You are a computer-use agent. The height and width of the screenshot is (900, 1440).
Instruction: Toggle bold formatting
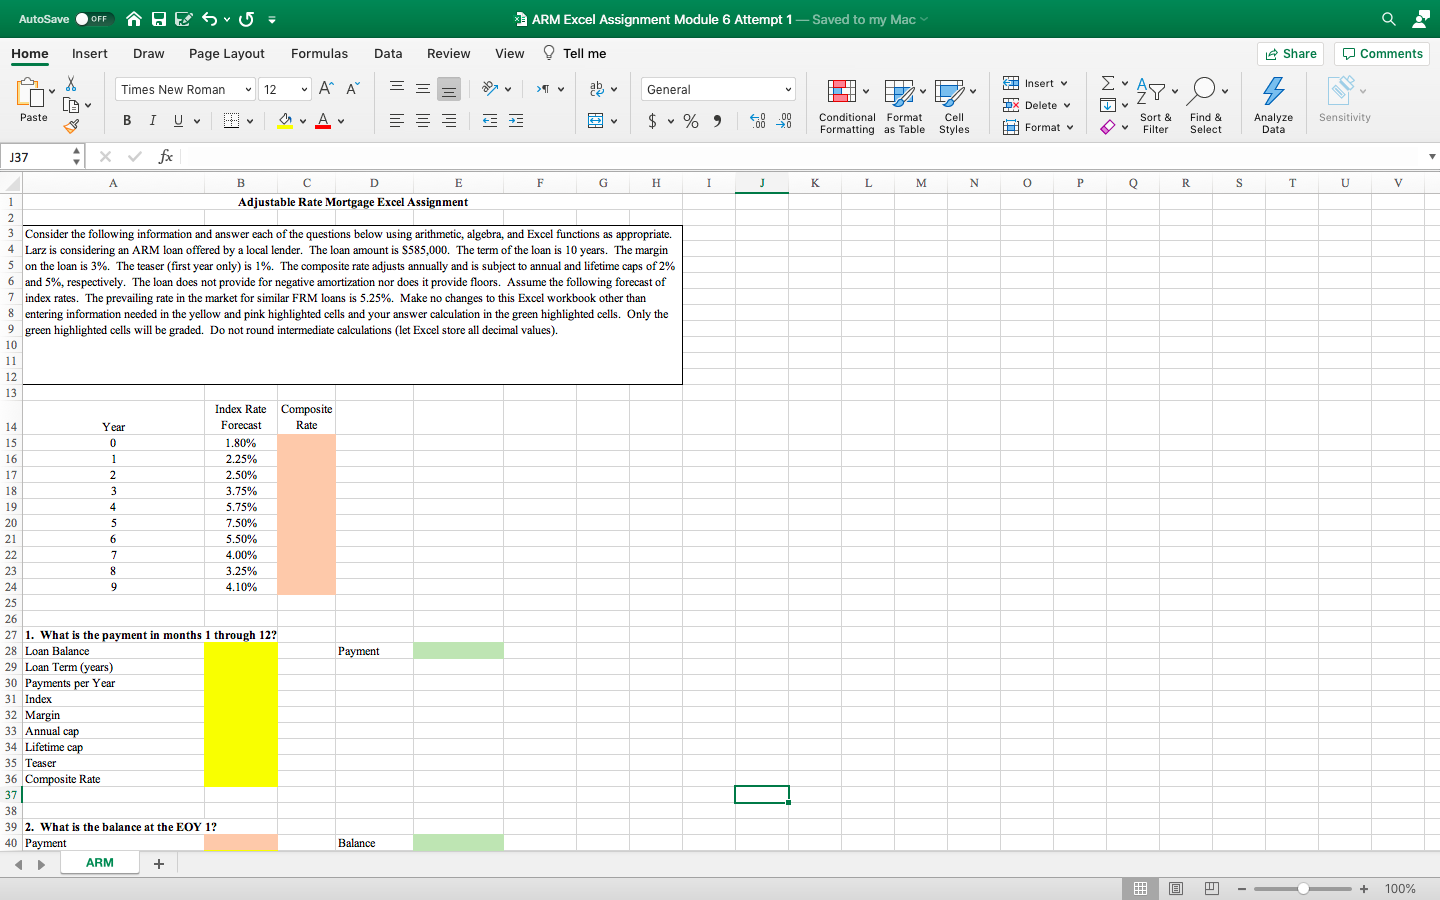[126, 119]
